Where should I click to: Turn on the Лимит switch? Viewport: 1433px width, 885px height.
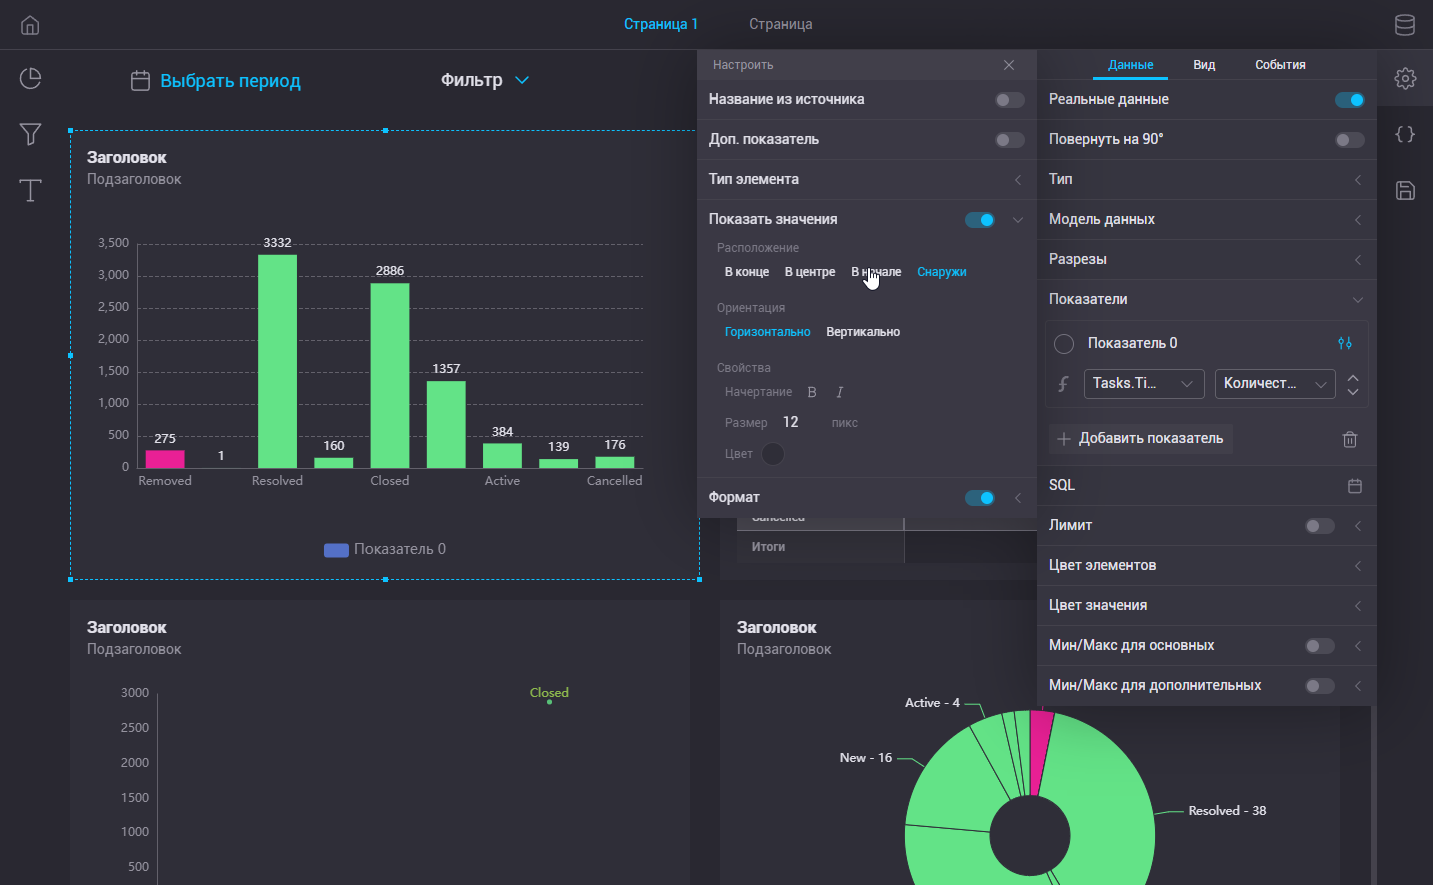point(1319,526)
